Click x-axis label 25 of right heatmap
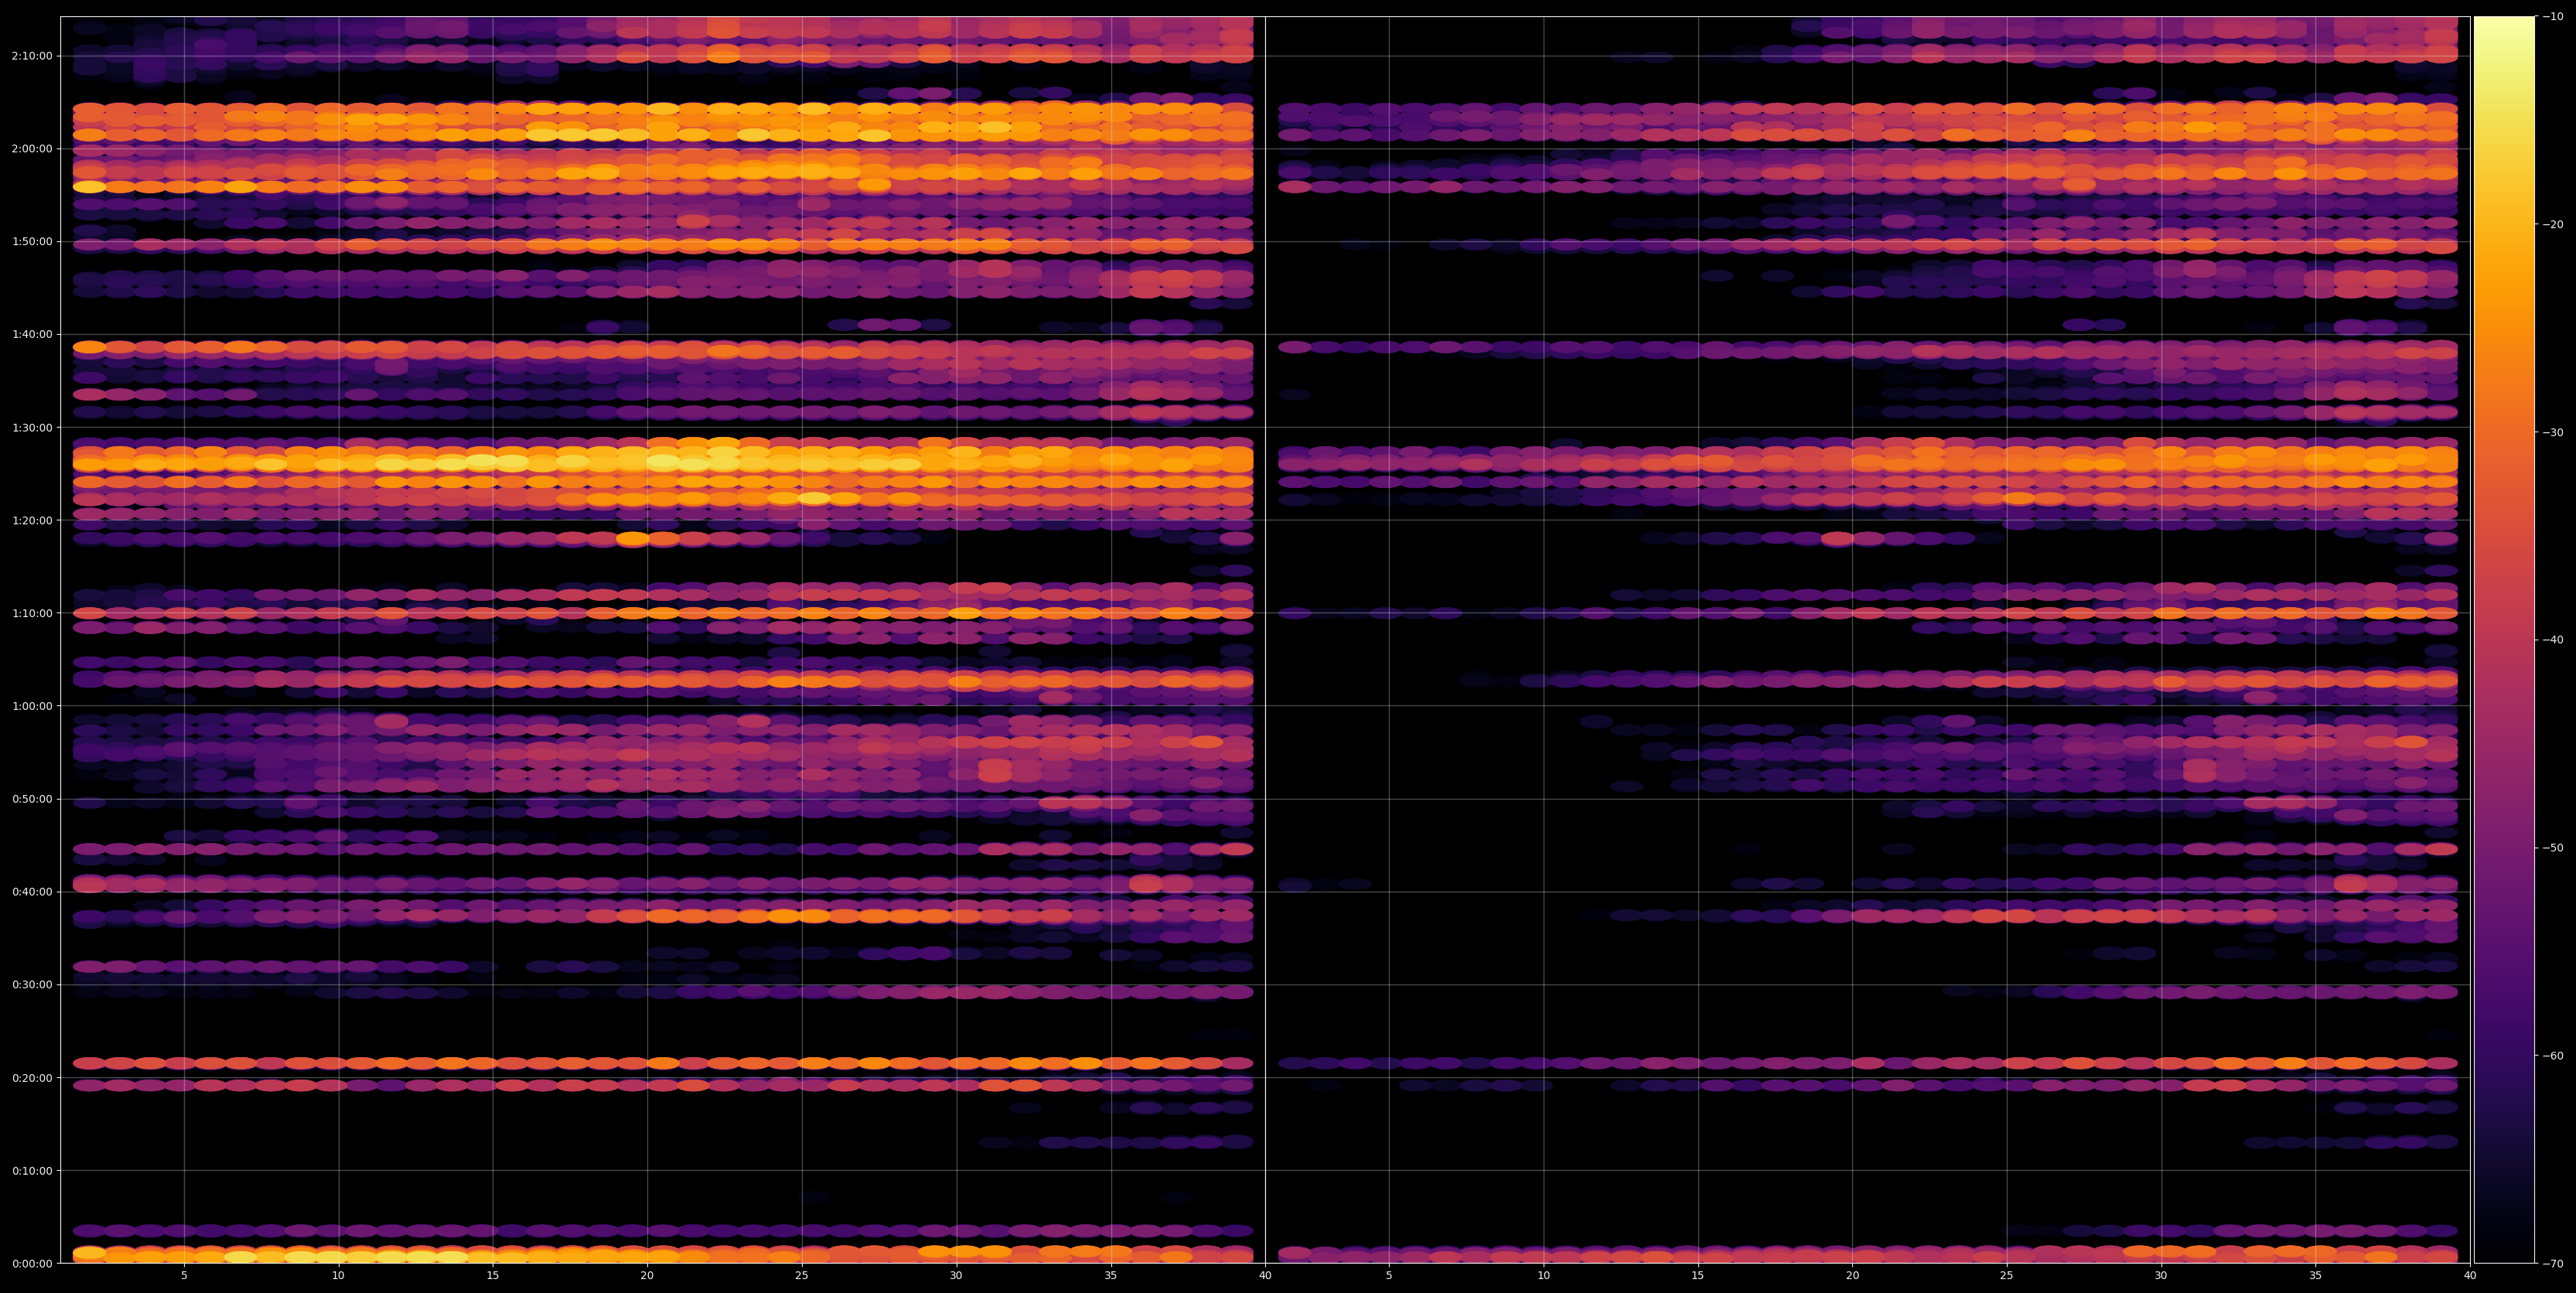Viewport: 2576px width, 1293px height. click(x=2007, y=1276)
